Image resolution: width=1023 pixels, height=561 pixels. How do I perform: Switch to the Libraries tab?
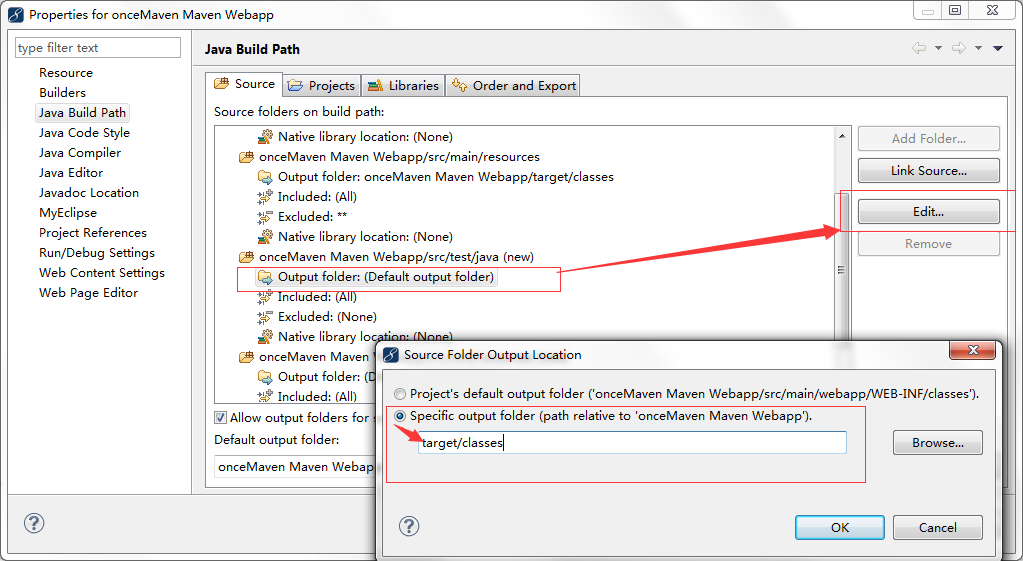402,86
